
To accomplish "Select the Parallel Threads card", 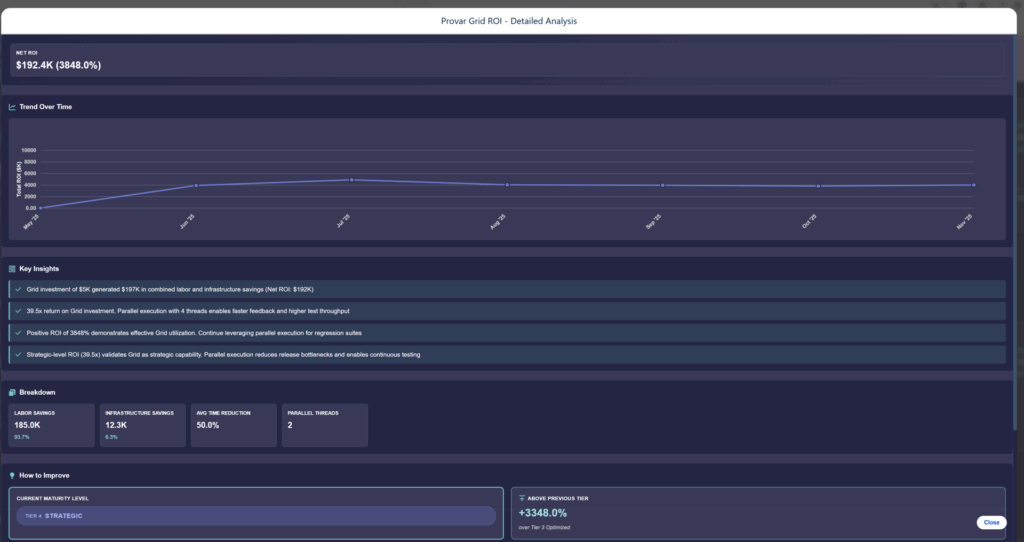I will [325, 425].
